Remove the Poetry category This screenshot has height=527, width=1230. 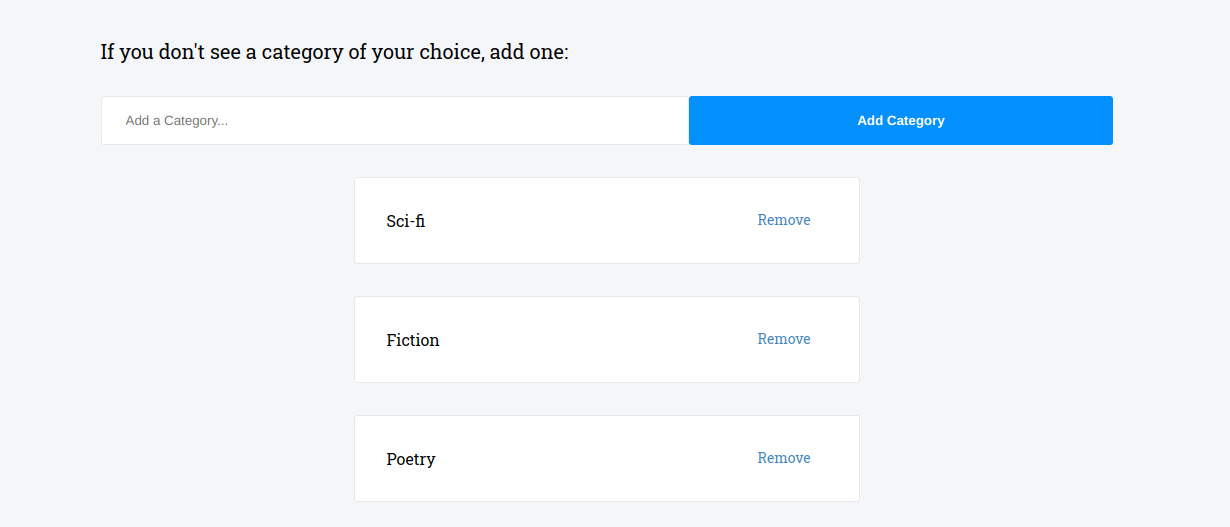pyautogui.click(x=784, y=458)
